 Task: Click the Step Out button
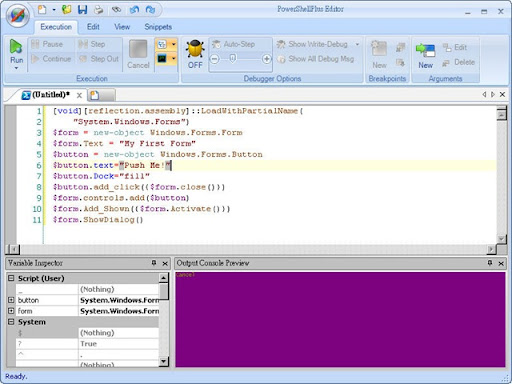(99, 59)
